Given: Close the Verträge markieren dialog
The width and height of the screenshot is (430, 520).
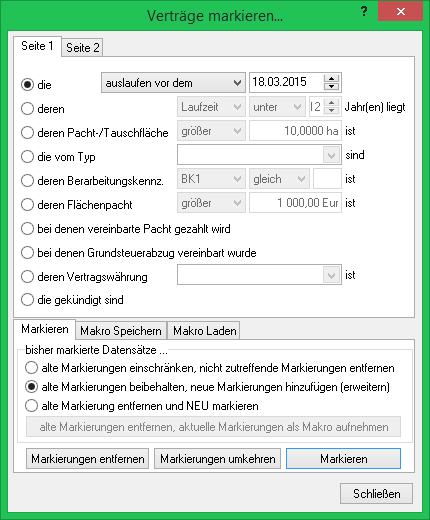Looking at the screenshot, I should 401,12.
